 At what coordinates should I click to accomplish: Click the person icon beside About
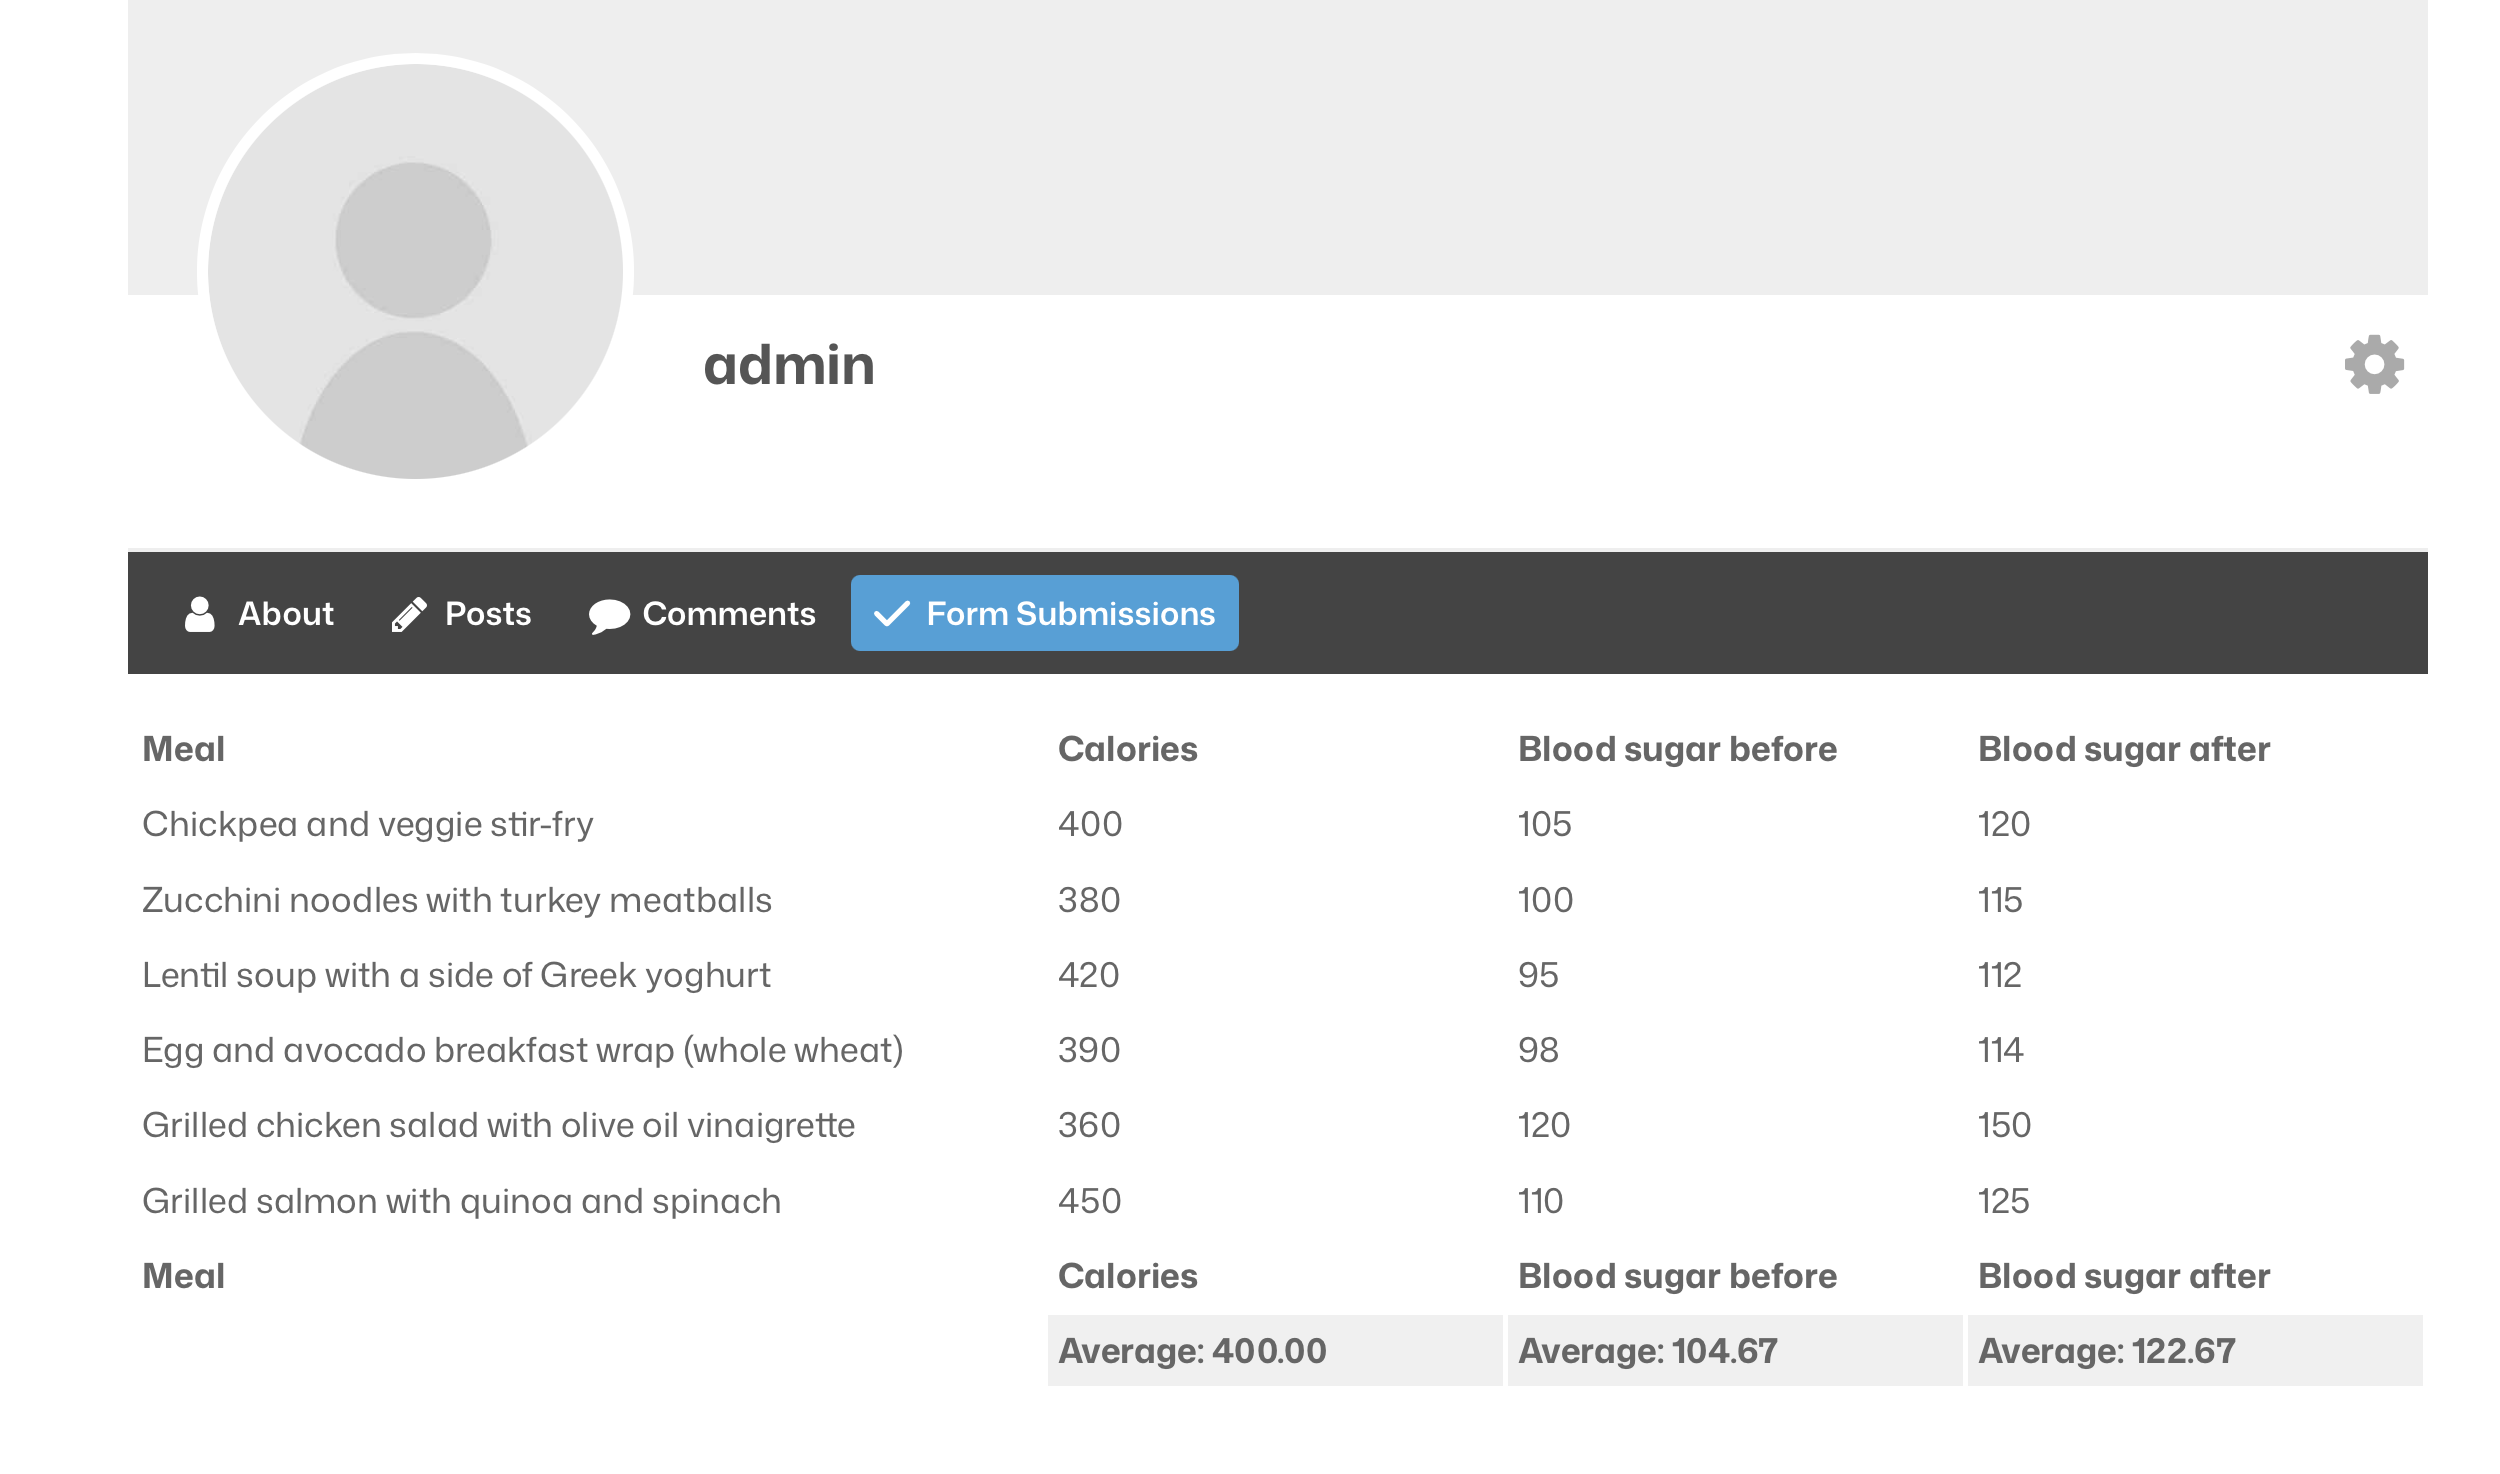pyautogui.click(x=200, y=613)
